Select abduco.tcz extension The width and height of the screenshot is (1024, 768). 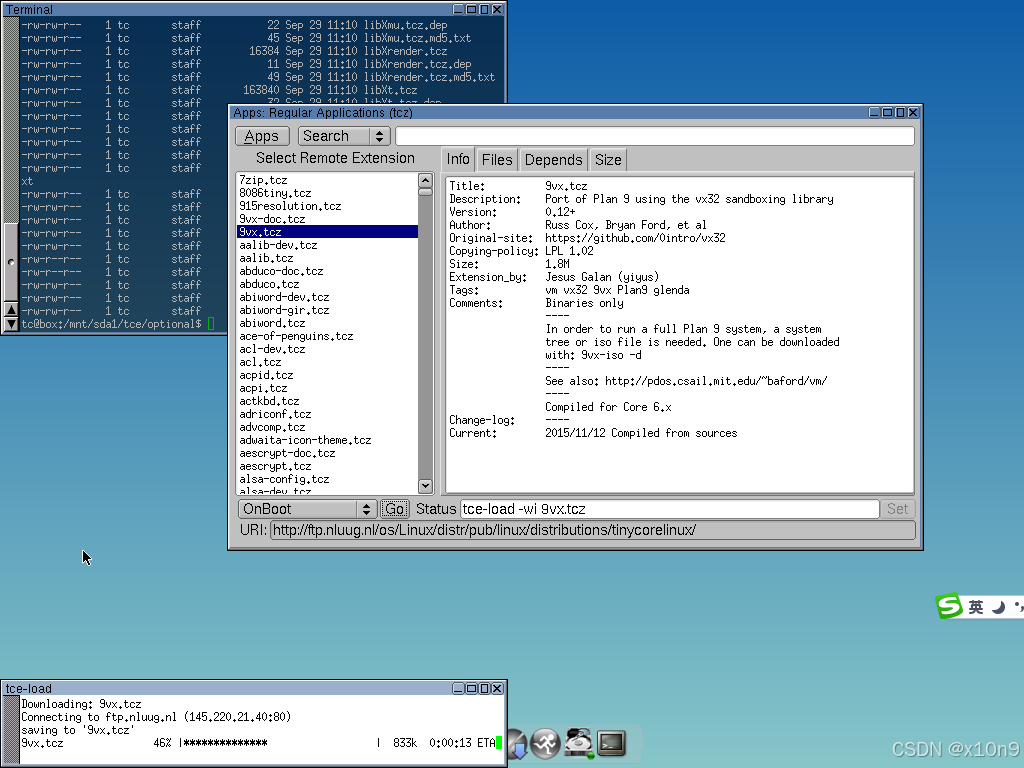point(327,284)
